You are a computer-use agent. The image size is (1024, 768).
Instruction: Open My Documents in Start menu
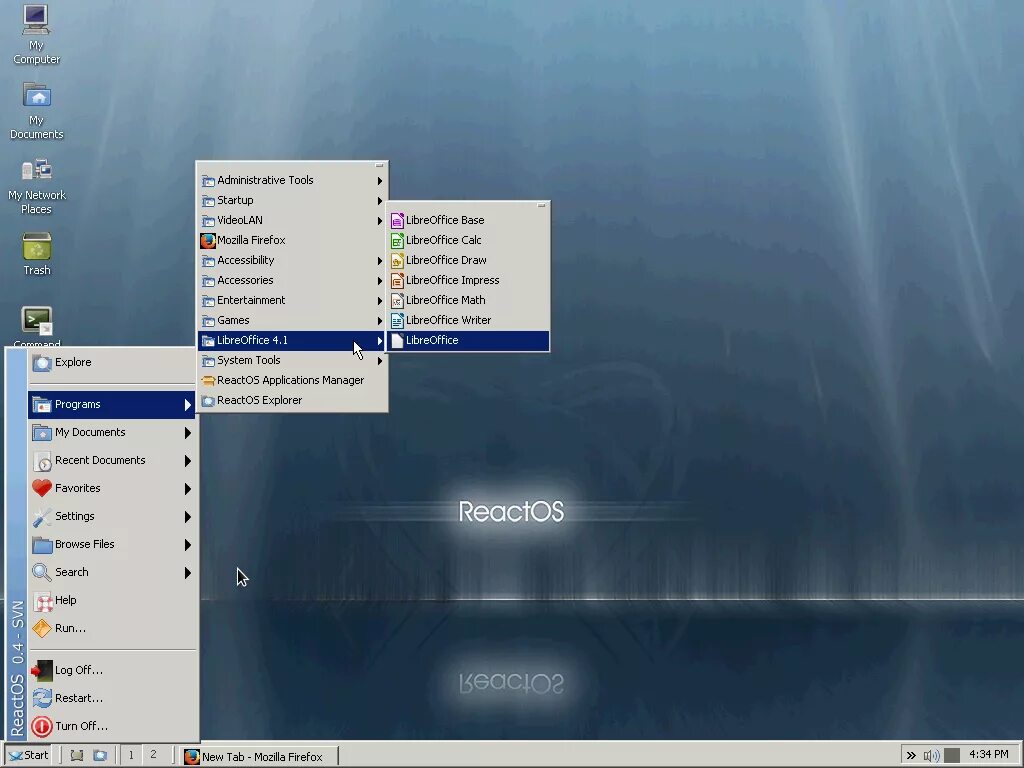[x=112, y=432]
